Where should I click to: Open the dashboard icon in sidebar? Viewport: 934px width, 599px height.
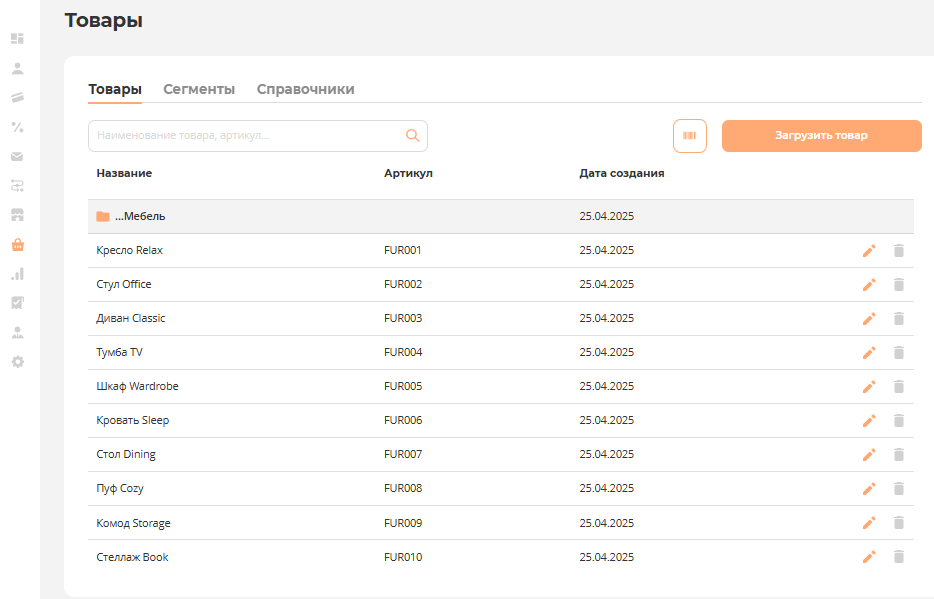pyautogui.click(x=17, y=39)
